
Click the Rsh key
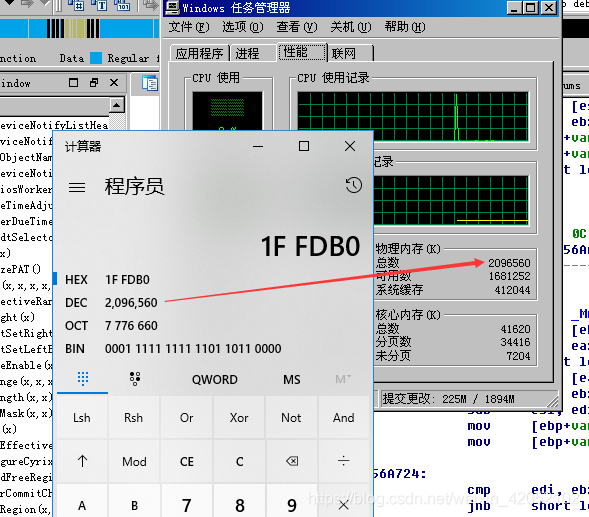(134, 417)
